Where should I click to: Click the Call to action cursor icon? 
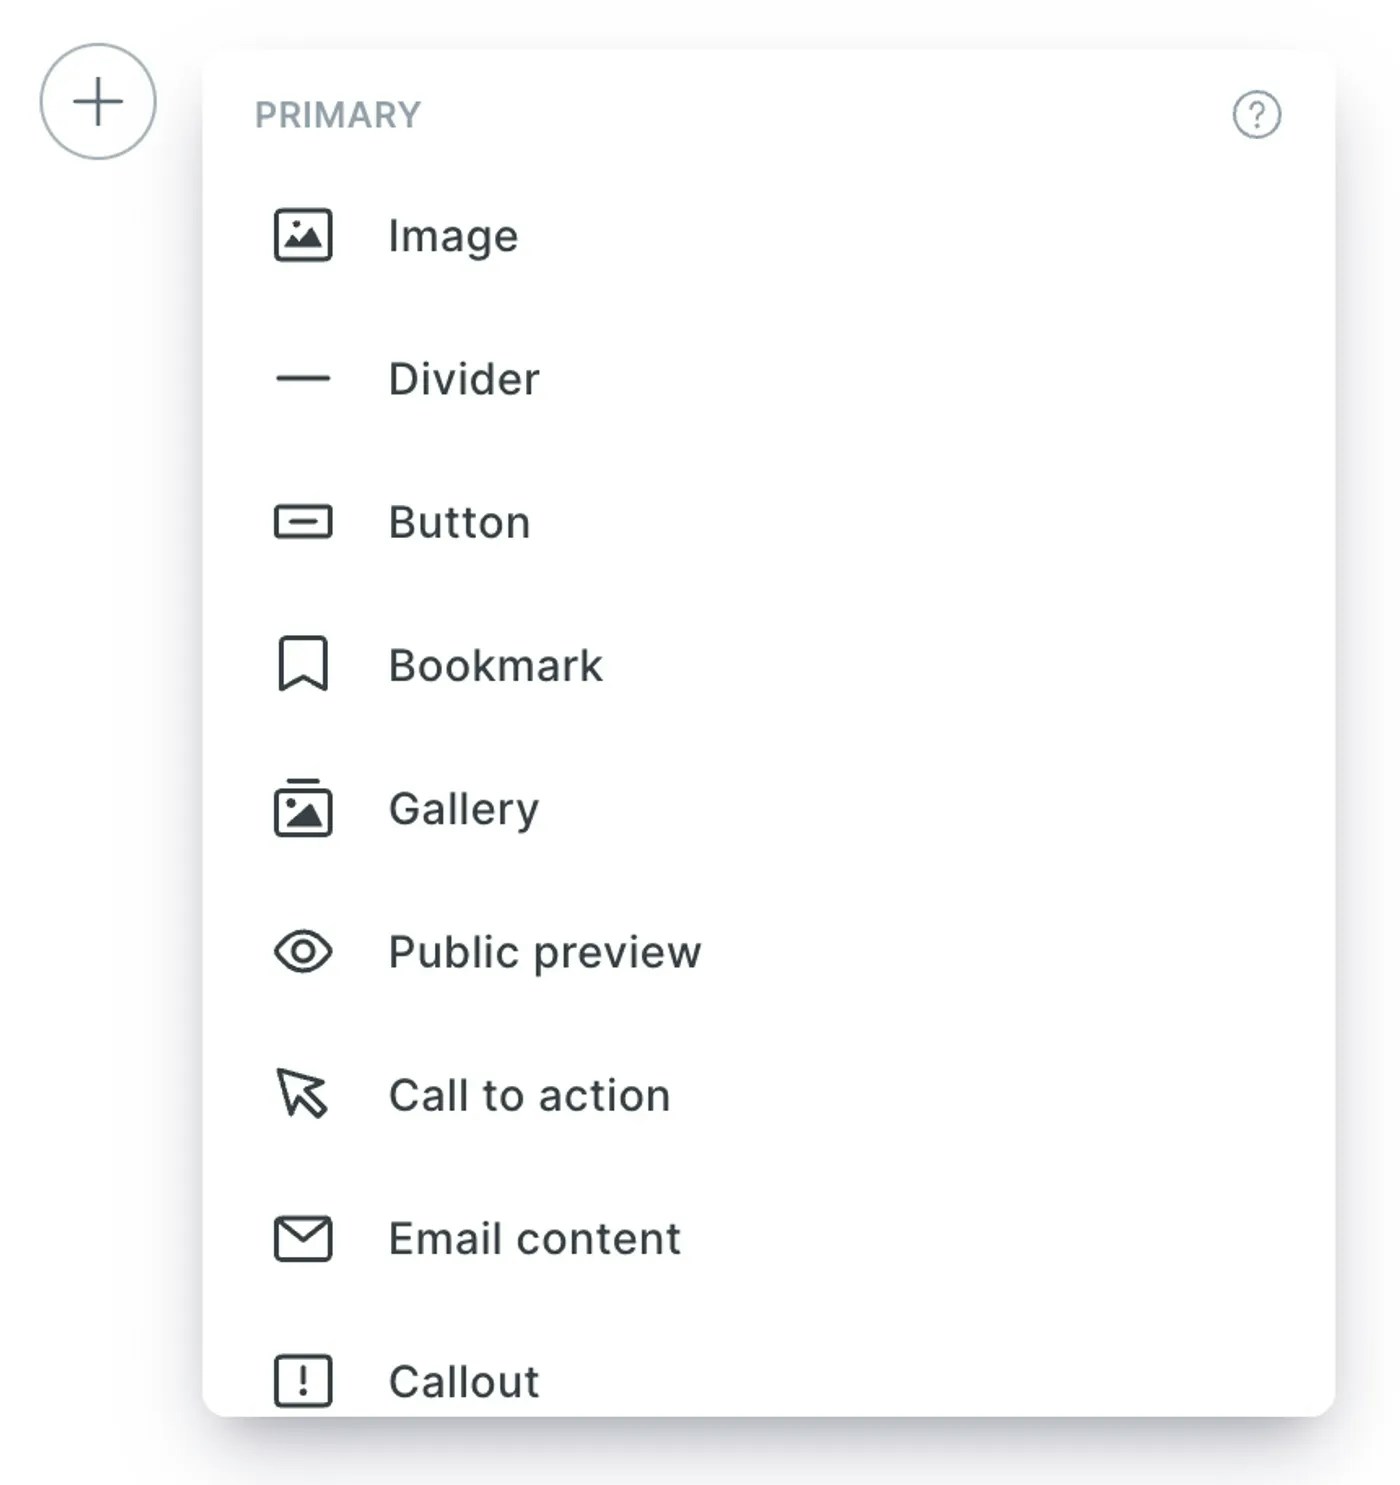click(x=302, y=1094)
